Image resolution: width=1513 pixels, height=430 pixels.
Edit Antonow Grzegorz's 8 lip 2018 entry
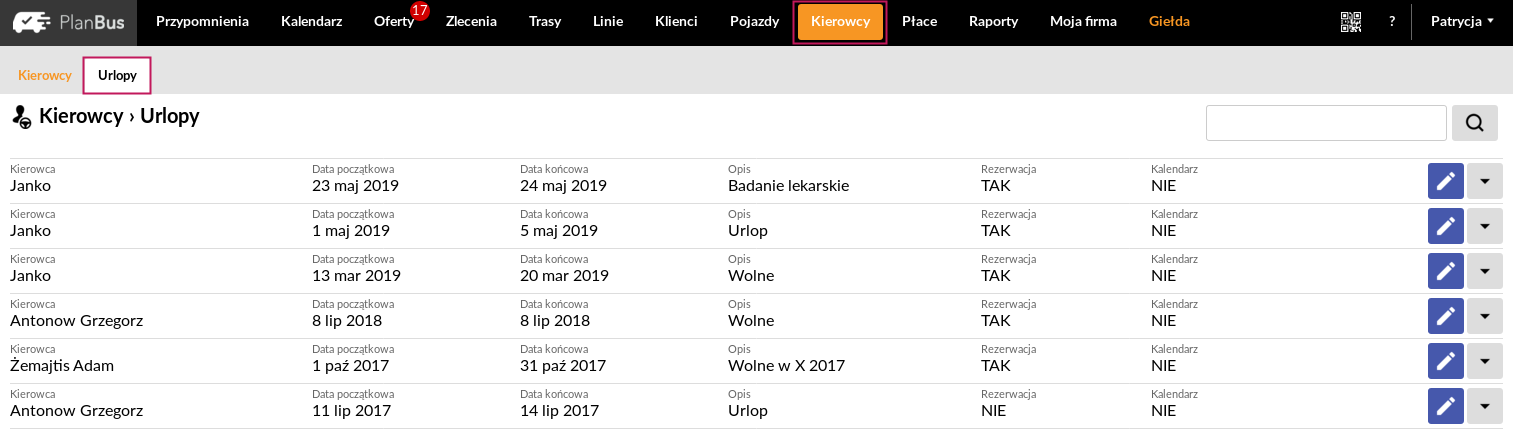coord(1445,316)
